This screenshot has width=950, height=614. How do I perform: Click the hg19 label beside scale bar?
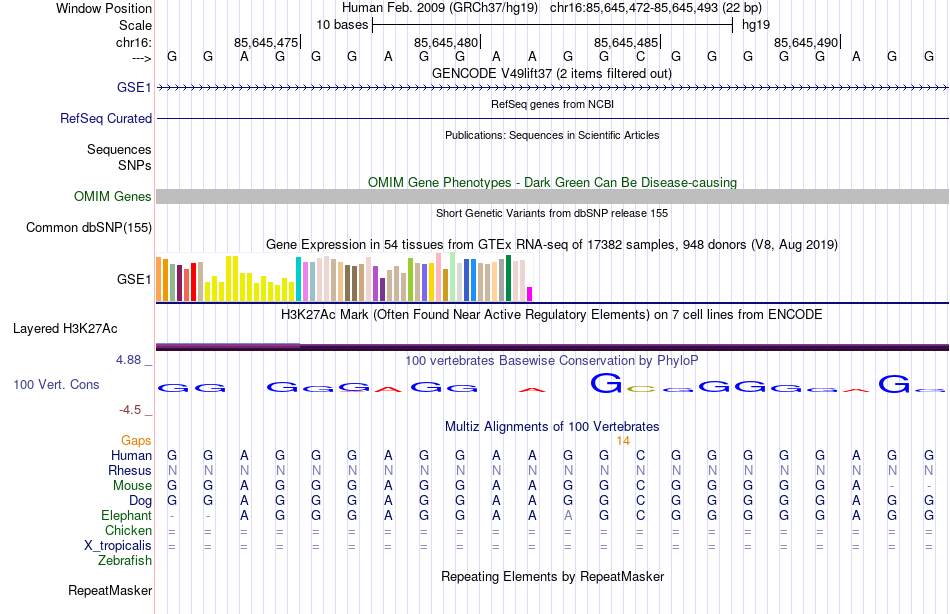click(756, 25)
